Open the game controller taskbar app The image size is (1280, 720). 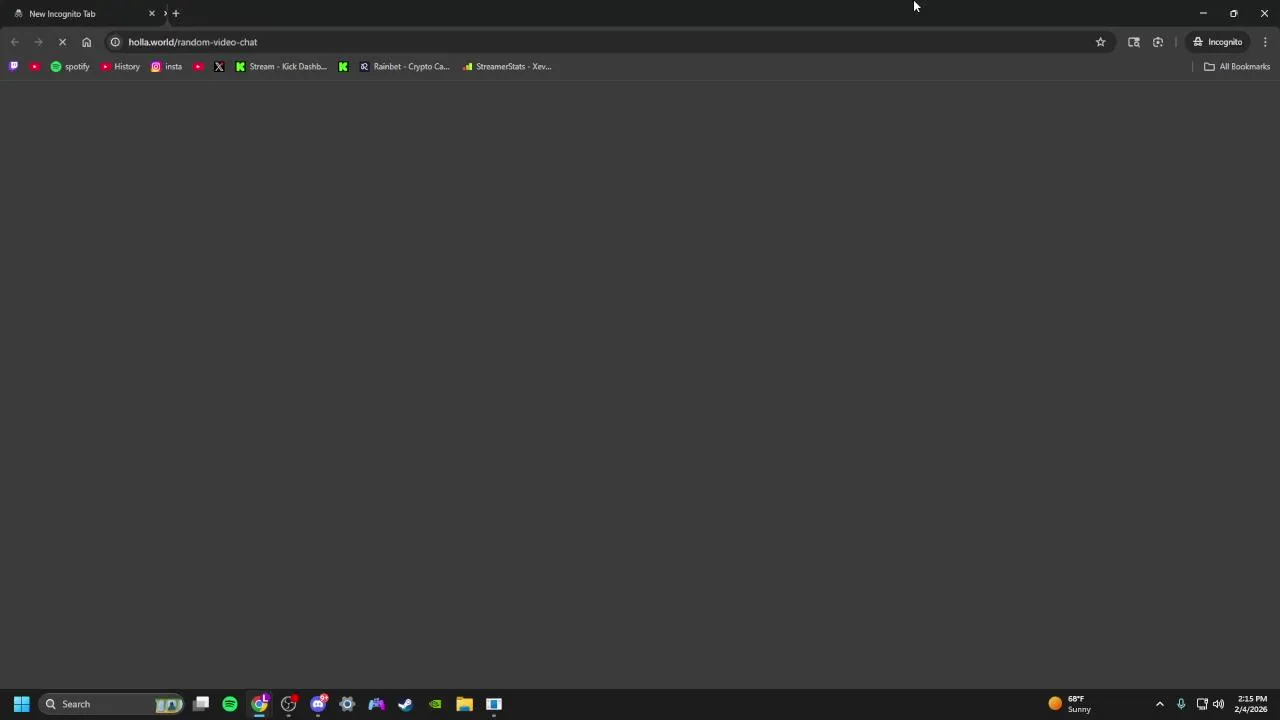tap(376, 704)
